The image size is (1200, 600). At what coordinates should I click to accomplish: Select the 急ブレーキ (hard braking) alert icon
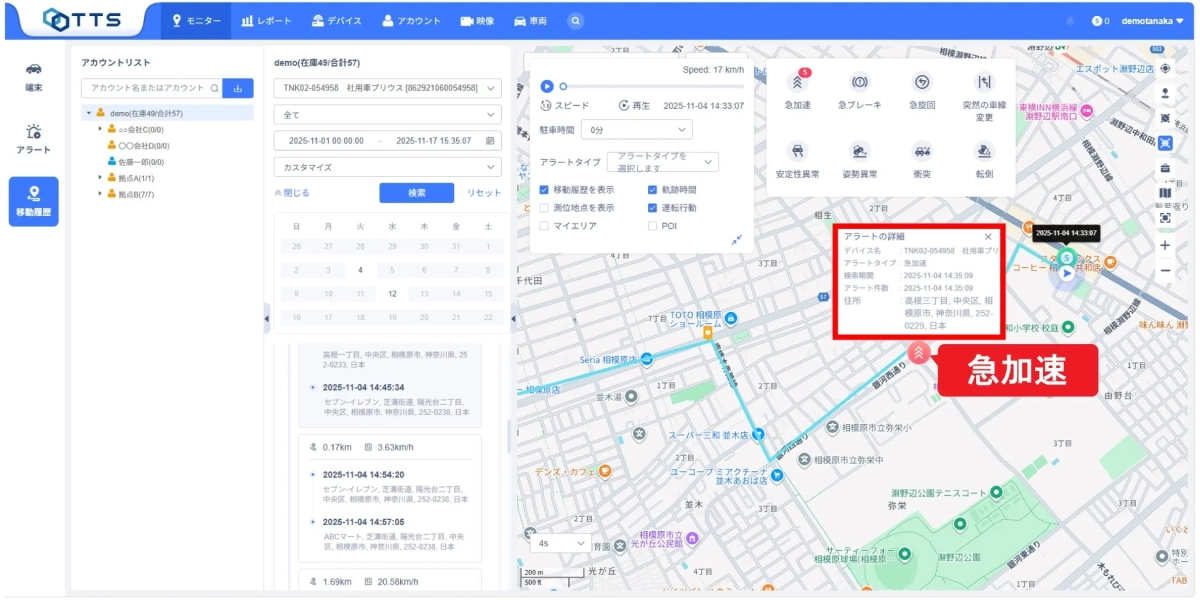point(860,80)
